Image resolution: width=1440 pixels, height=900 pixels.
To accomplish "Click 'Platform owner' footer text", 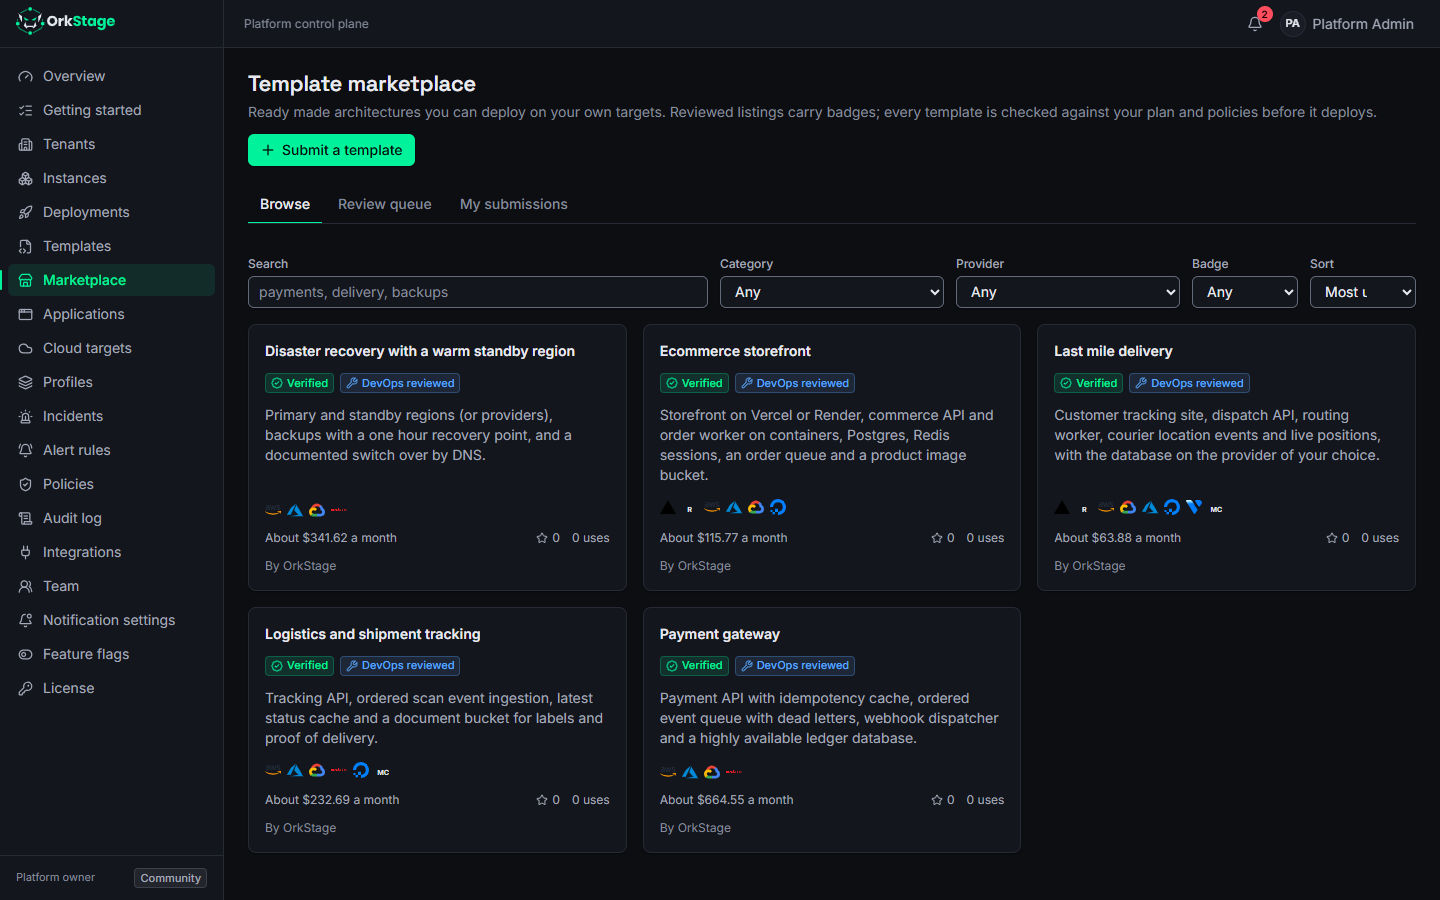I will (x=56, y=877).
